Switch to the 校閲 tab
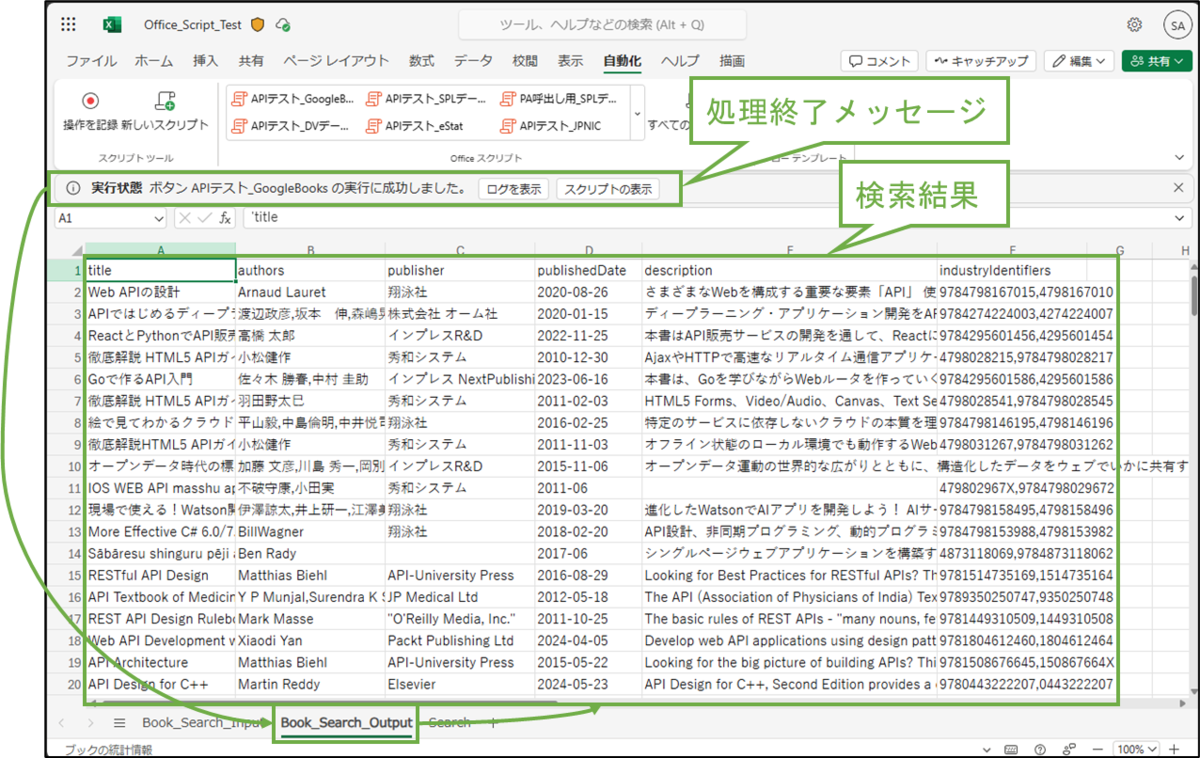 tap(524, 61)
